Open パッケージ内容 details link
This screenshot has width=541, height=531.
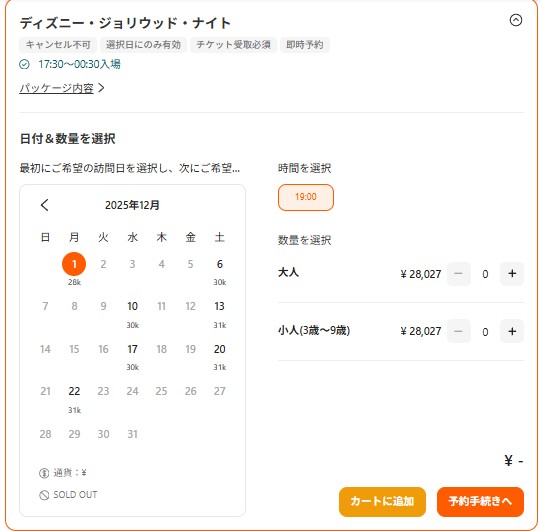click(x=56, y=88)
